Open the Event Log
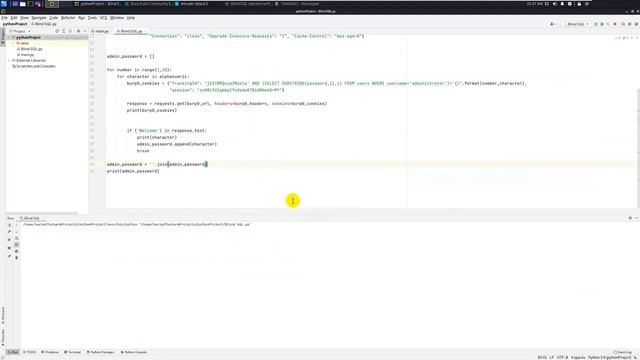 pyautogui.click(x=623, y=352)
